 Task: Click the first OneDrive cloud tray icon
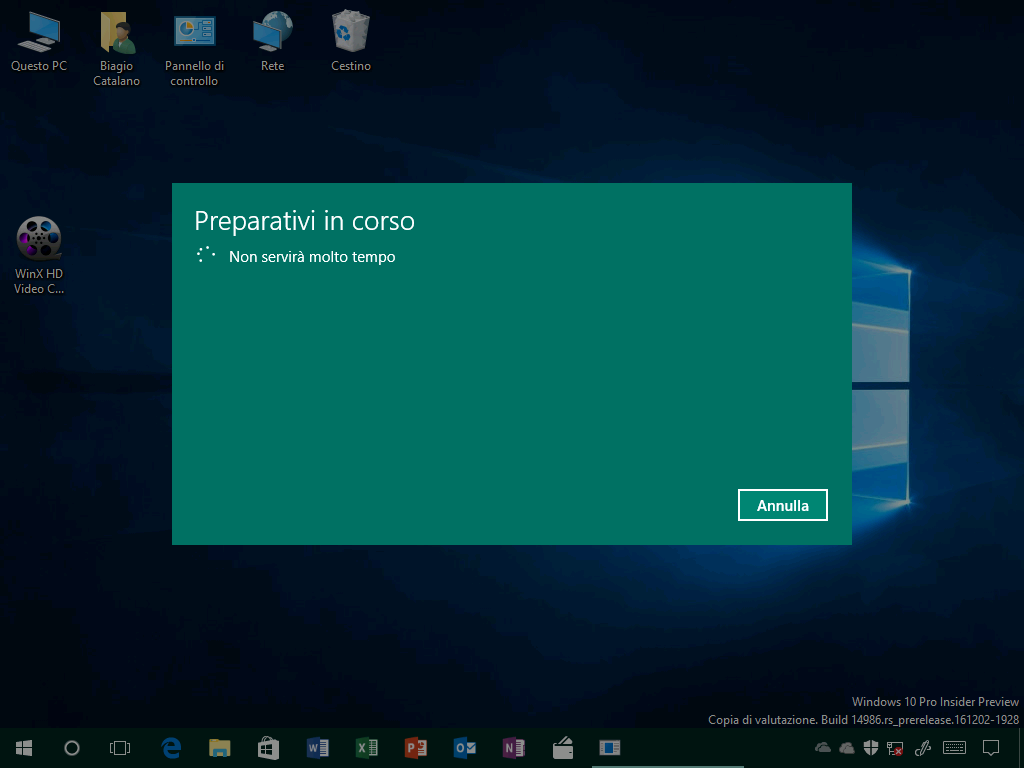pos(823,748)
